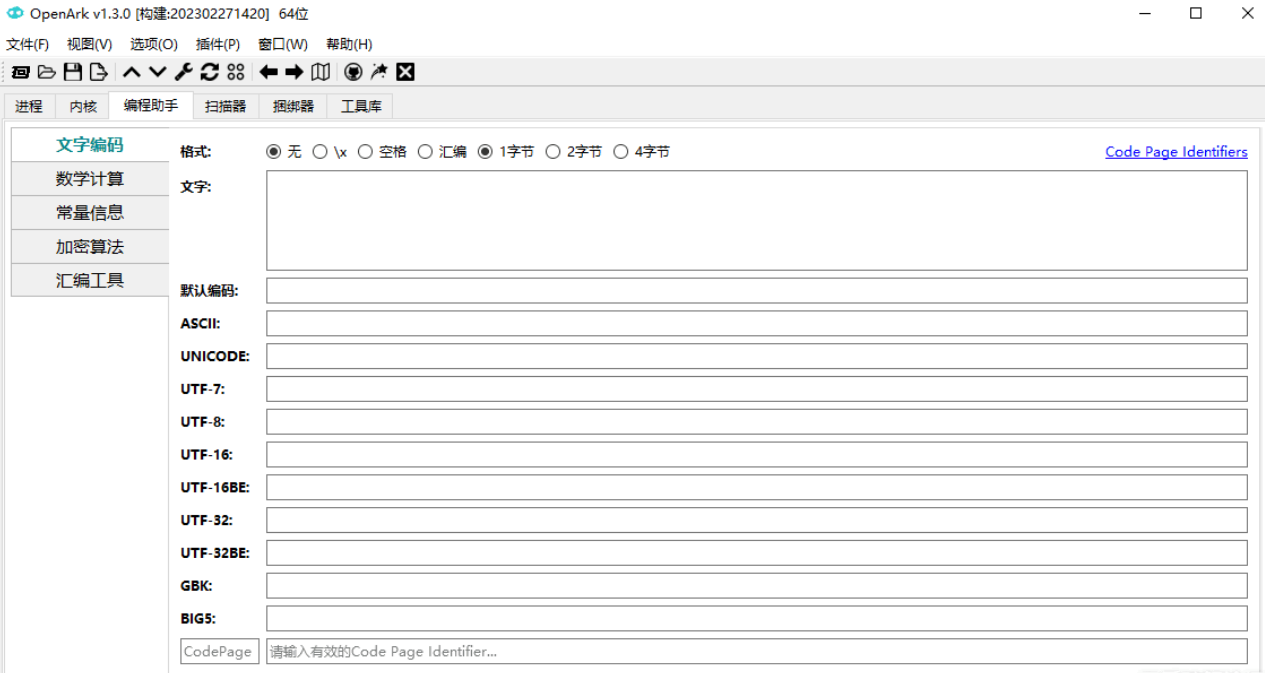1265x673 pixels.
Task: Click the refresh toolbar icon
Action: [x=209, y=71]
